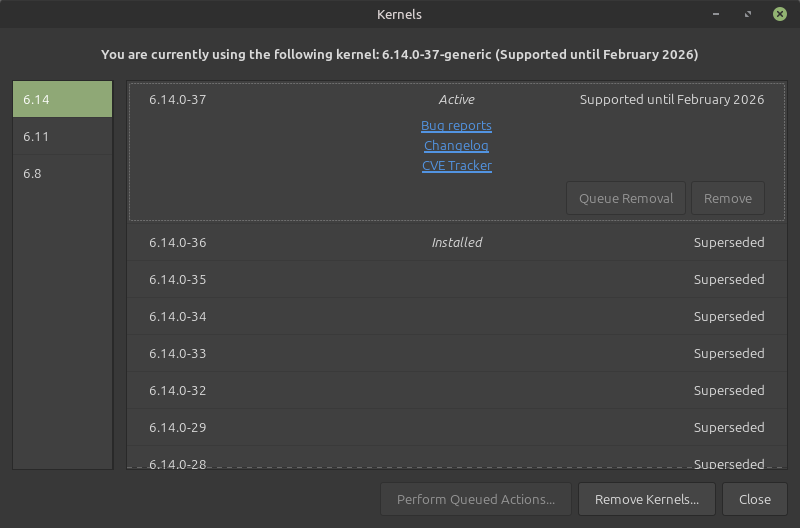Minimize the Kernels window
Screen dimensions: 800x528
(x=717, y=14)
